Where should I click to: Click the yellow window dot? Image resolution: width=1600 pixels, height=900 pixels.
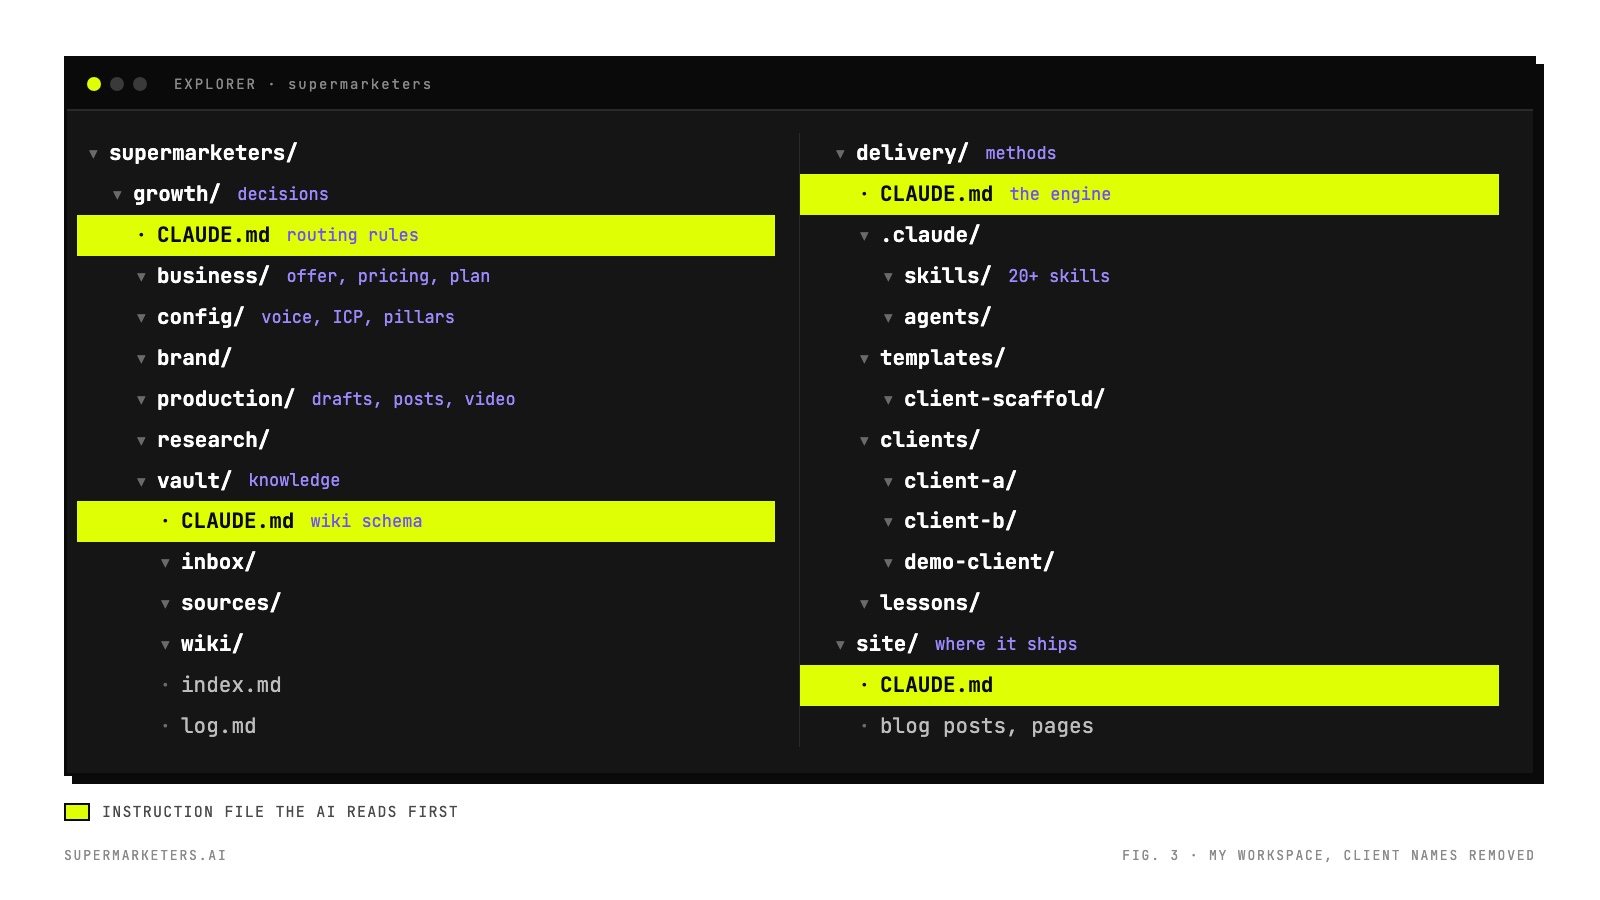94,84
